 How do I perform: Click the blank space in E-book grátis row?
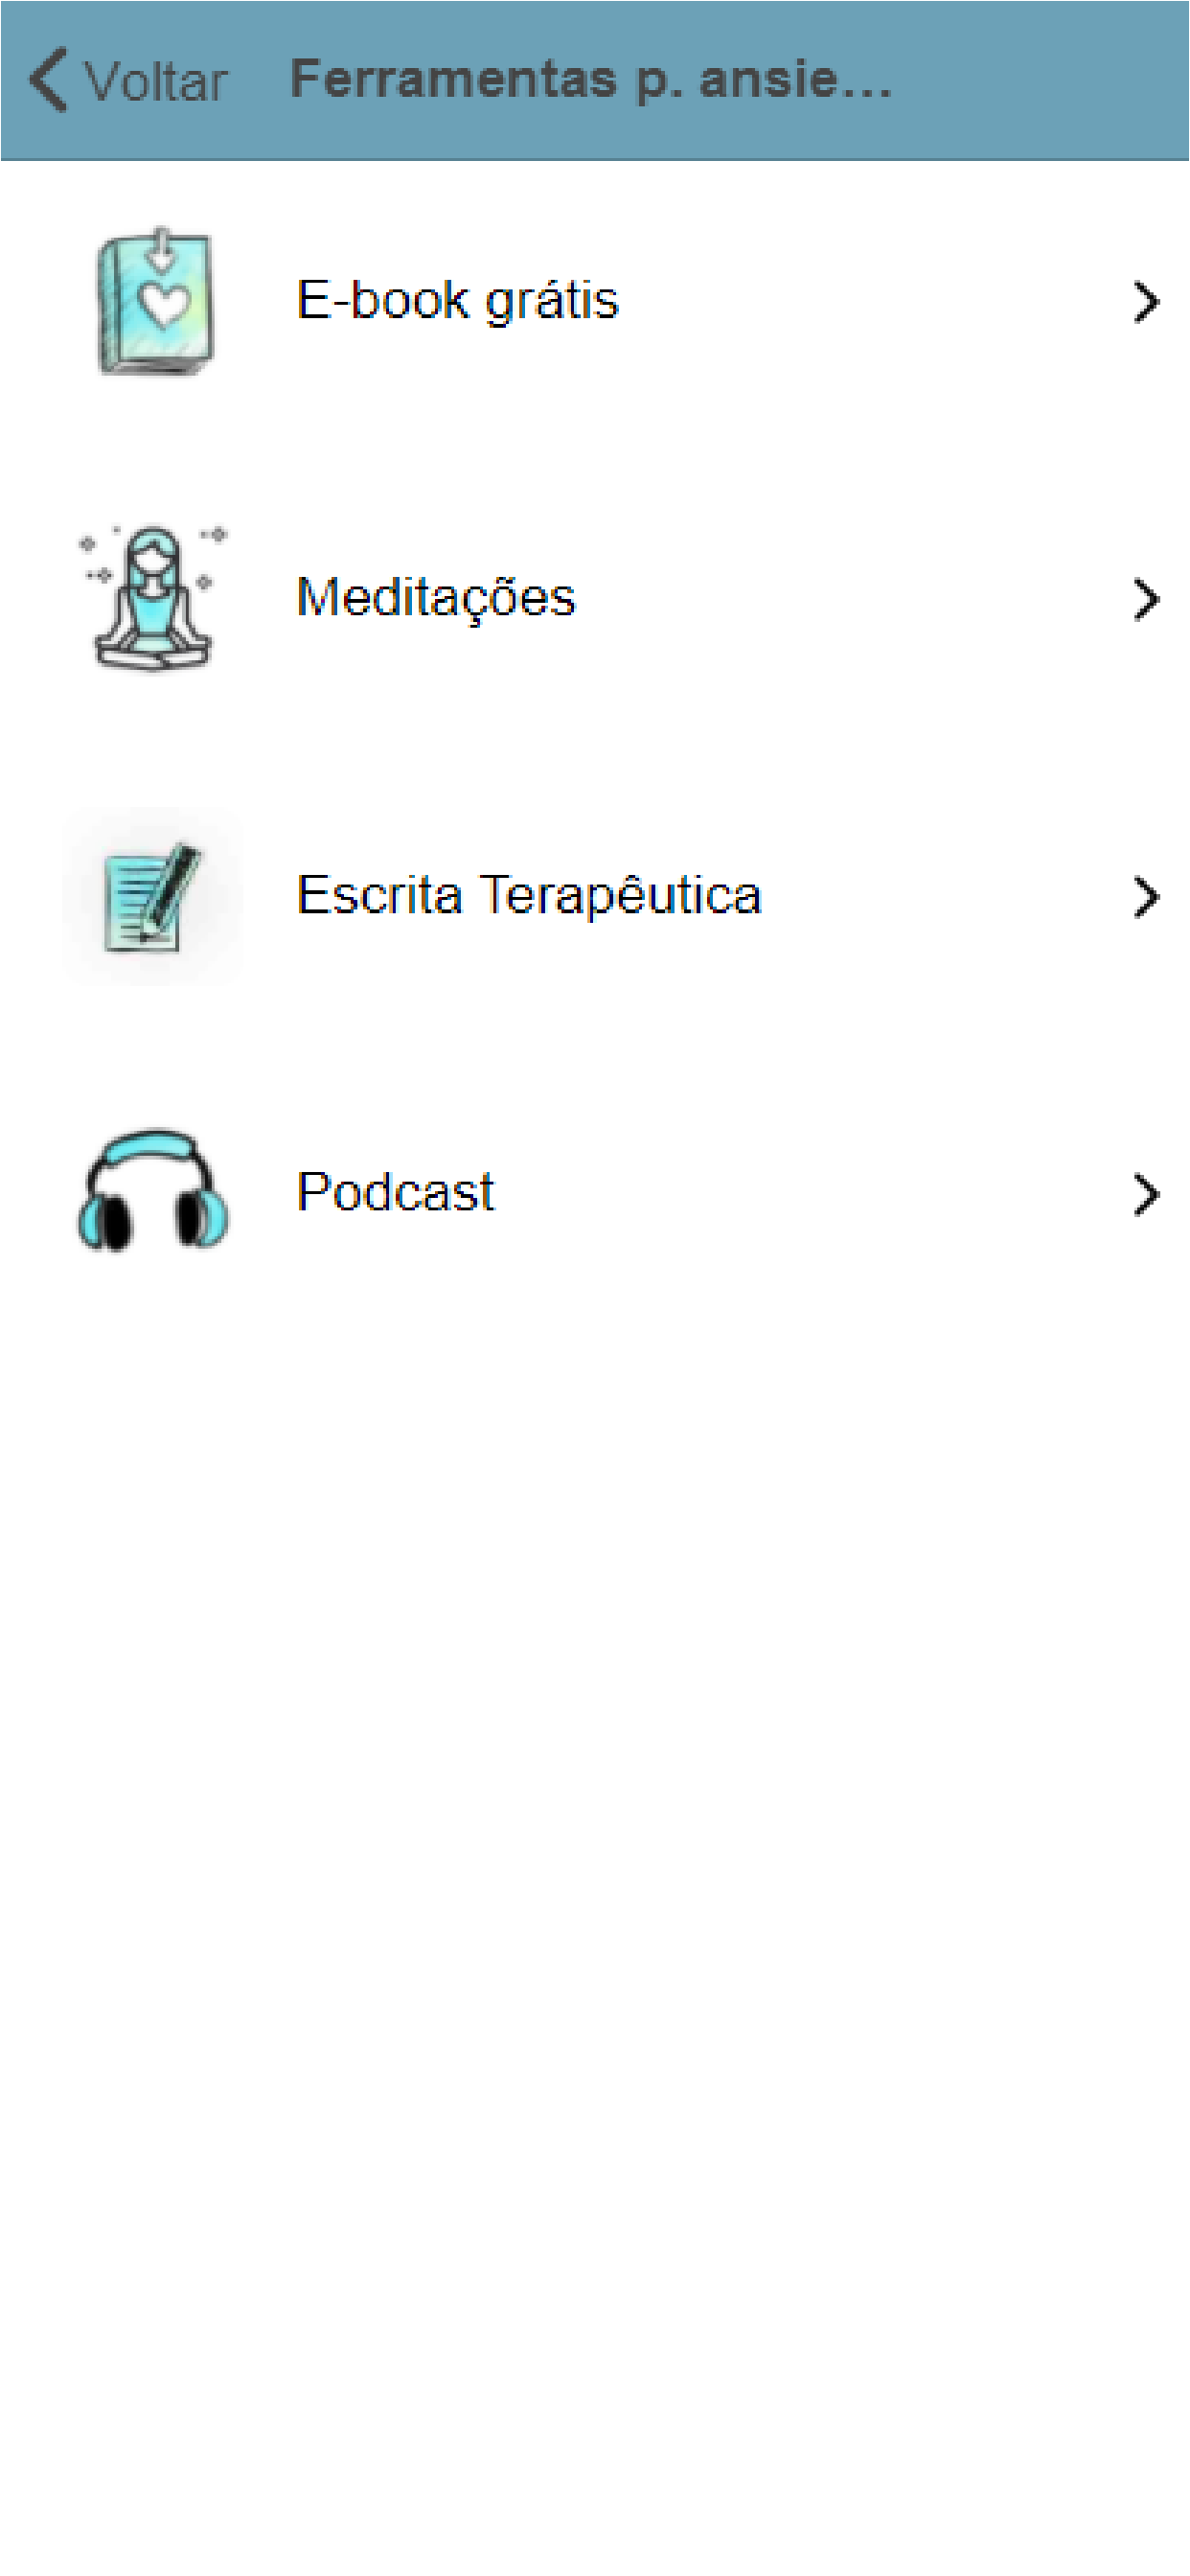(870, 301)
